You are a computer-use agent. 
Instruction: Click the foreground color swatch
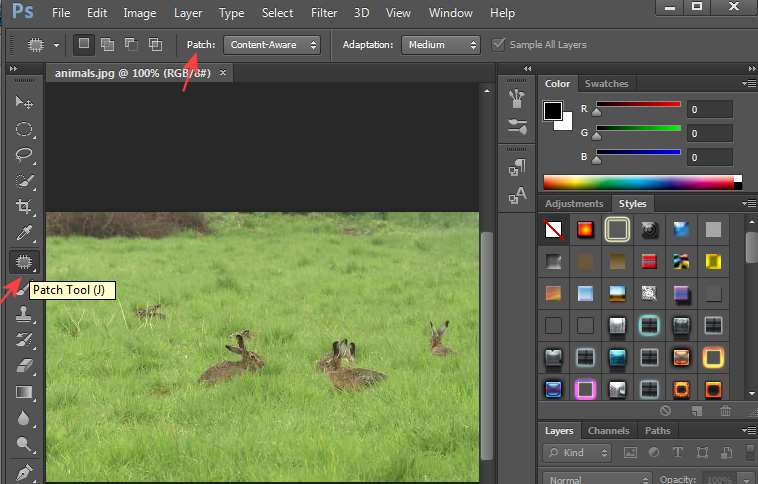[552, 111]
